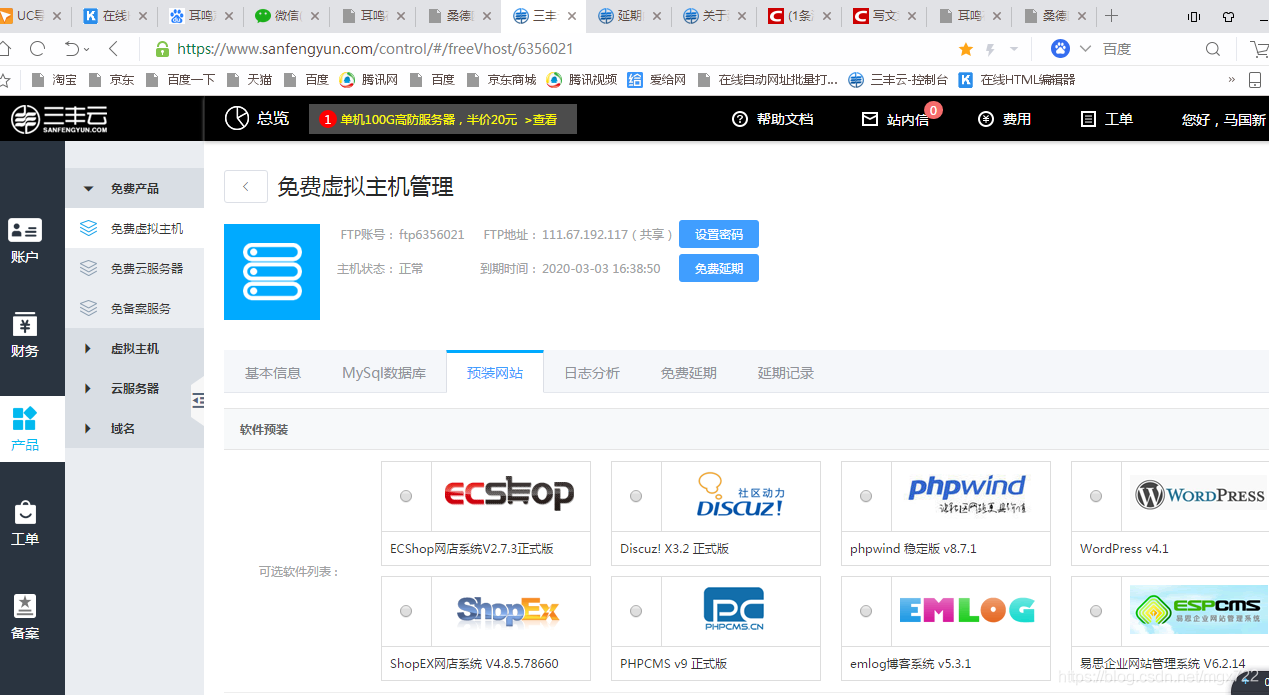Open the address bar dropdown arrow
This screenshot has height=695, width=1269.
pyautogui.click(x=1014, y=49)
